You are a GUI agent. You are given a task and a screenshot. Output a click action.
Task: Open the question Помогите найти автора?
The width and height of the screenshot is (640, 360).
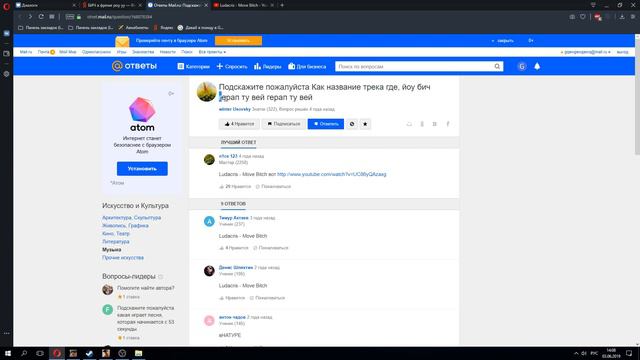point(146,288)
